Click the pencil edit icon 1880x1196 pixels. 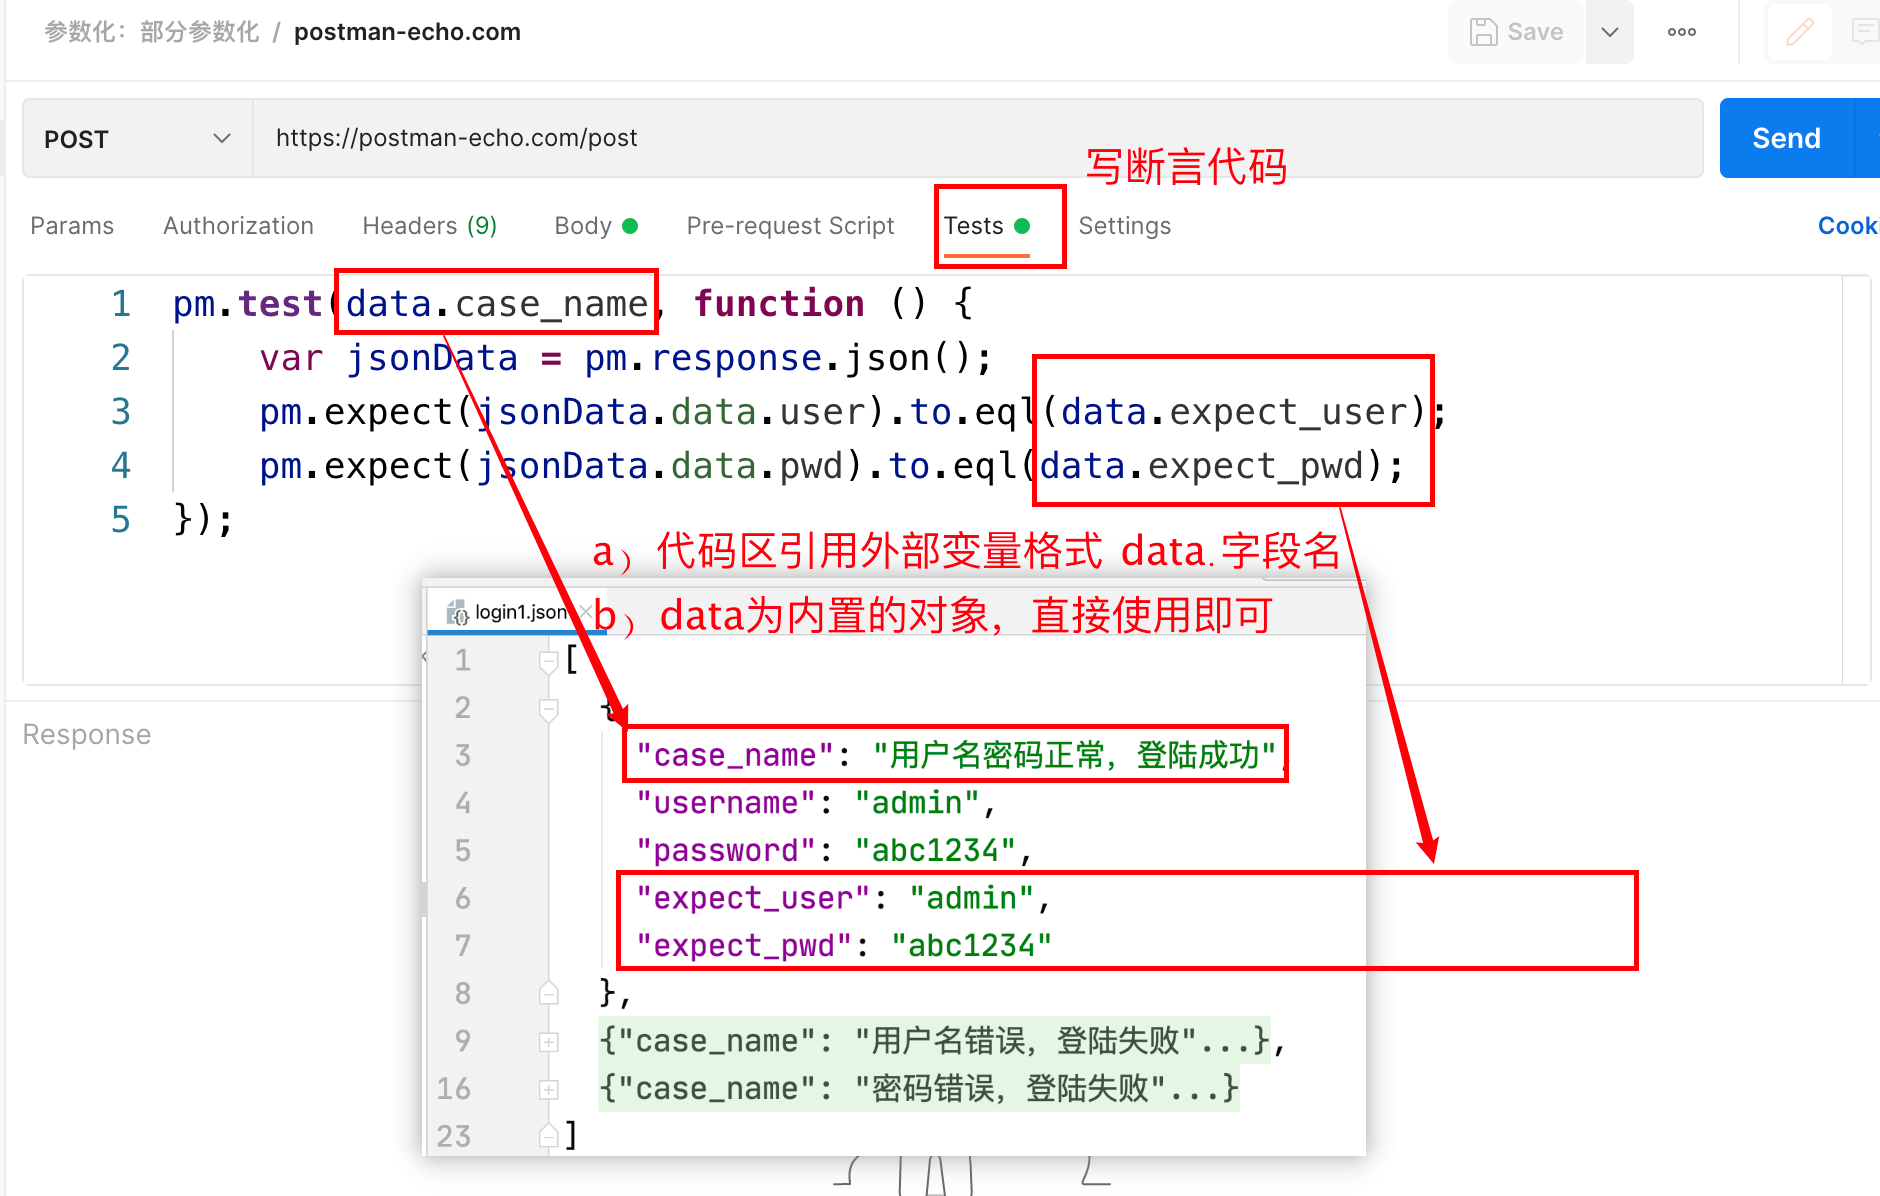[x=1799, y=32]
